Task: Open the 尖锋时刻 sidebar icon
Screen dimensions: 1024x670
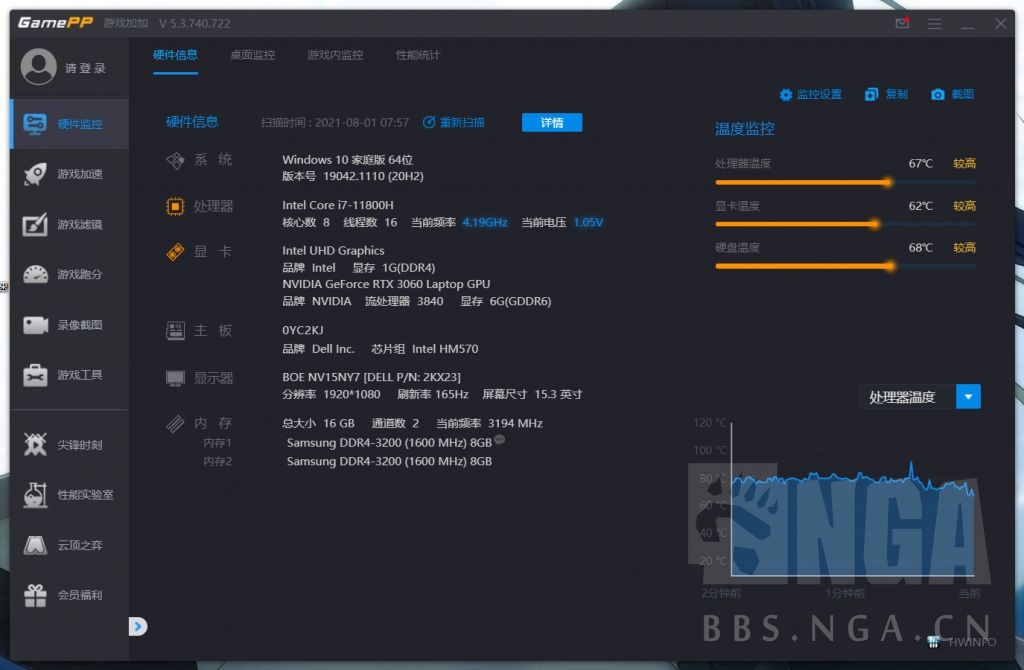Action: 35,445
